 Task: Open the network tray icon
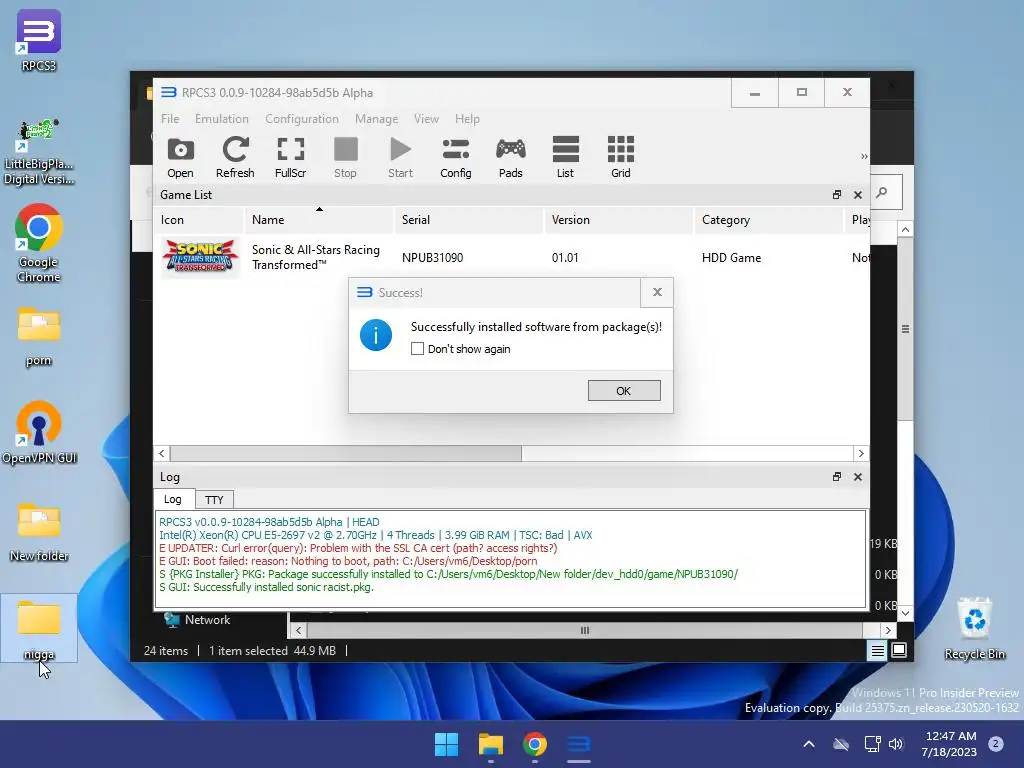872,744
